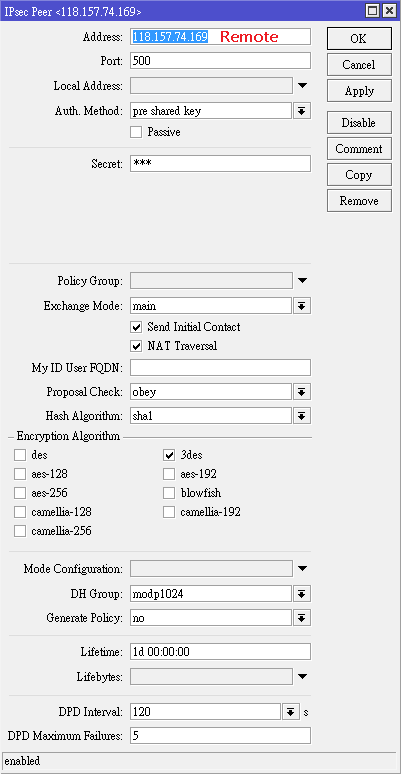Enable camellia-256 encryption algorithm
Viewport: 401px width, 774px height.
[20, 531]
